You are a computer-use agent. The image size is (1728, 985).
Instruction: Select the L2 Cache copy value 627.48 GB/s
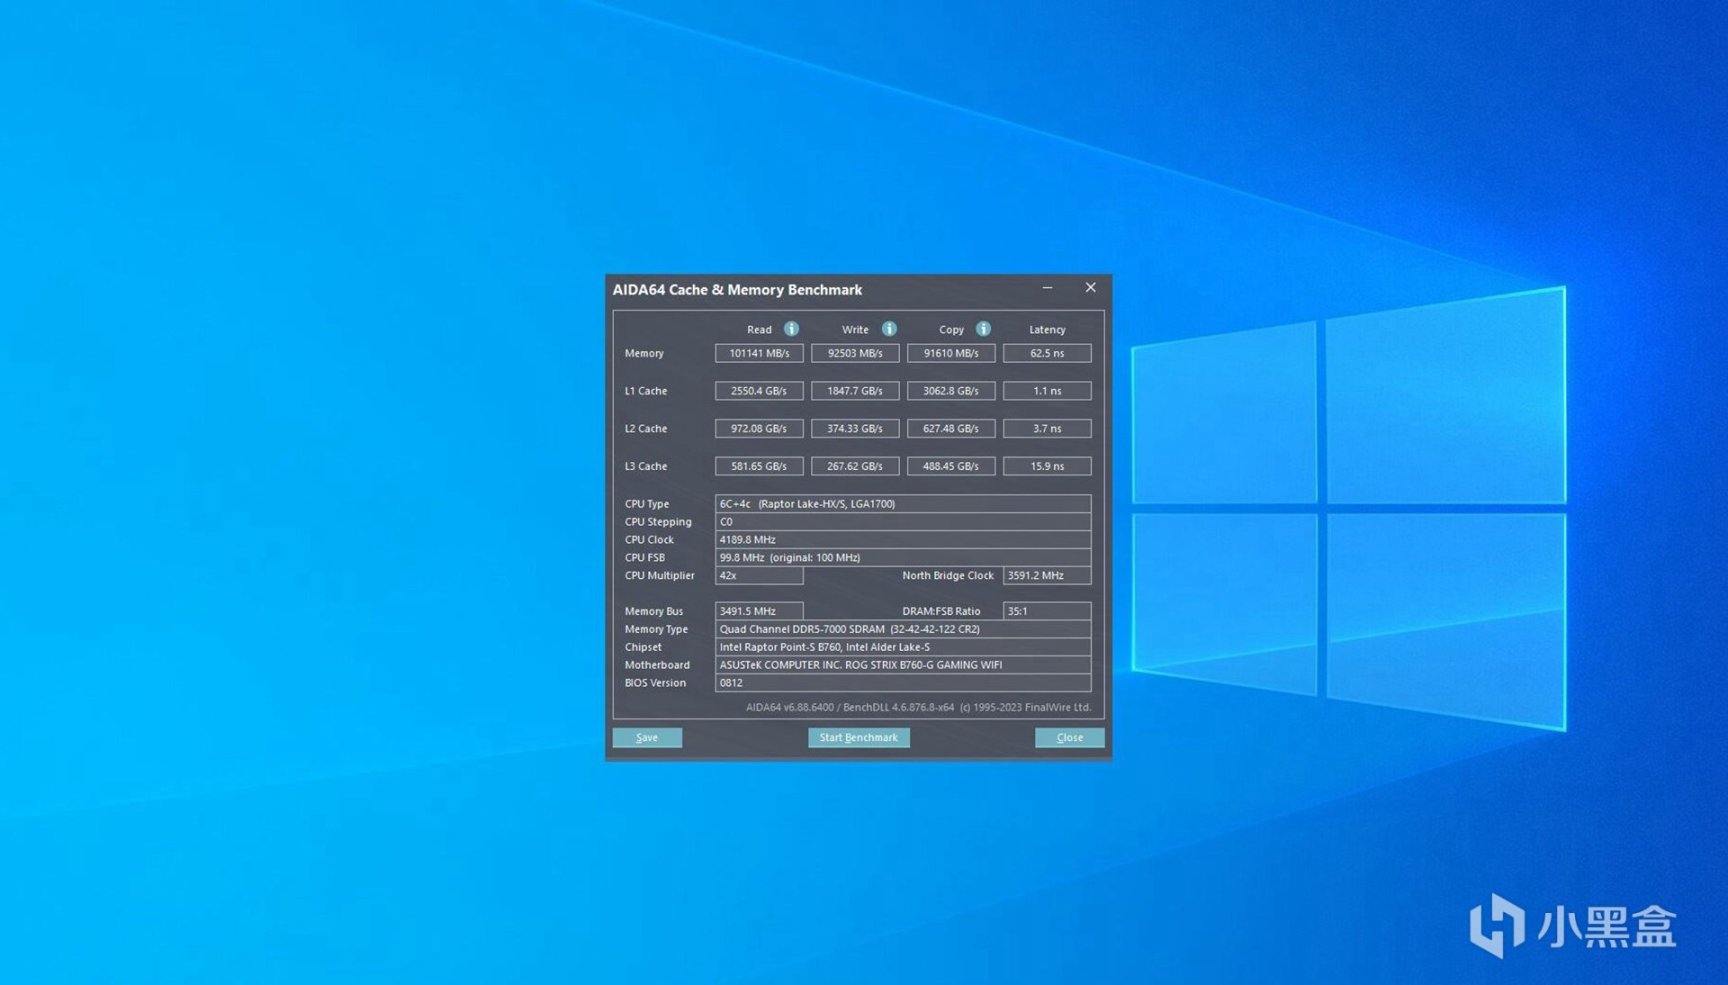point(951,428)
